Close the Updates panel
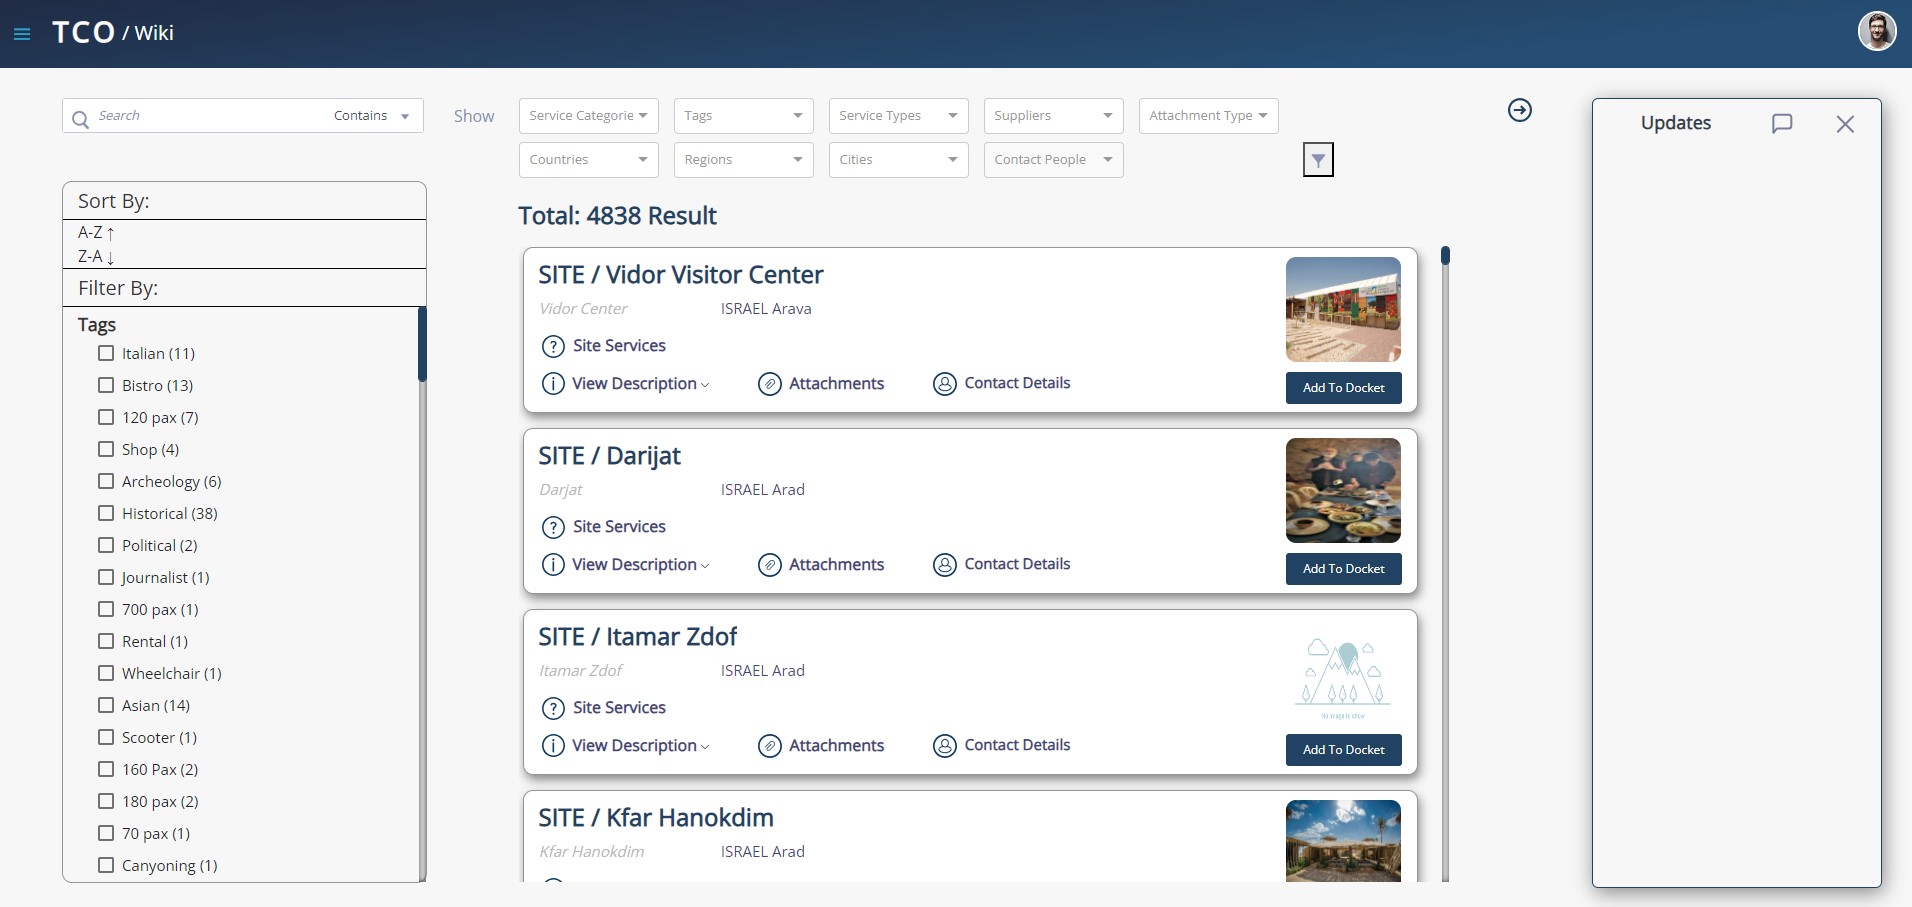The width and height of the screenshot is (1912, 907). coord(1845,124)
